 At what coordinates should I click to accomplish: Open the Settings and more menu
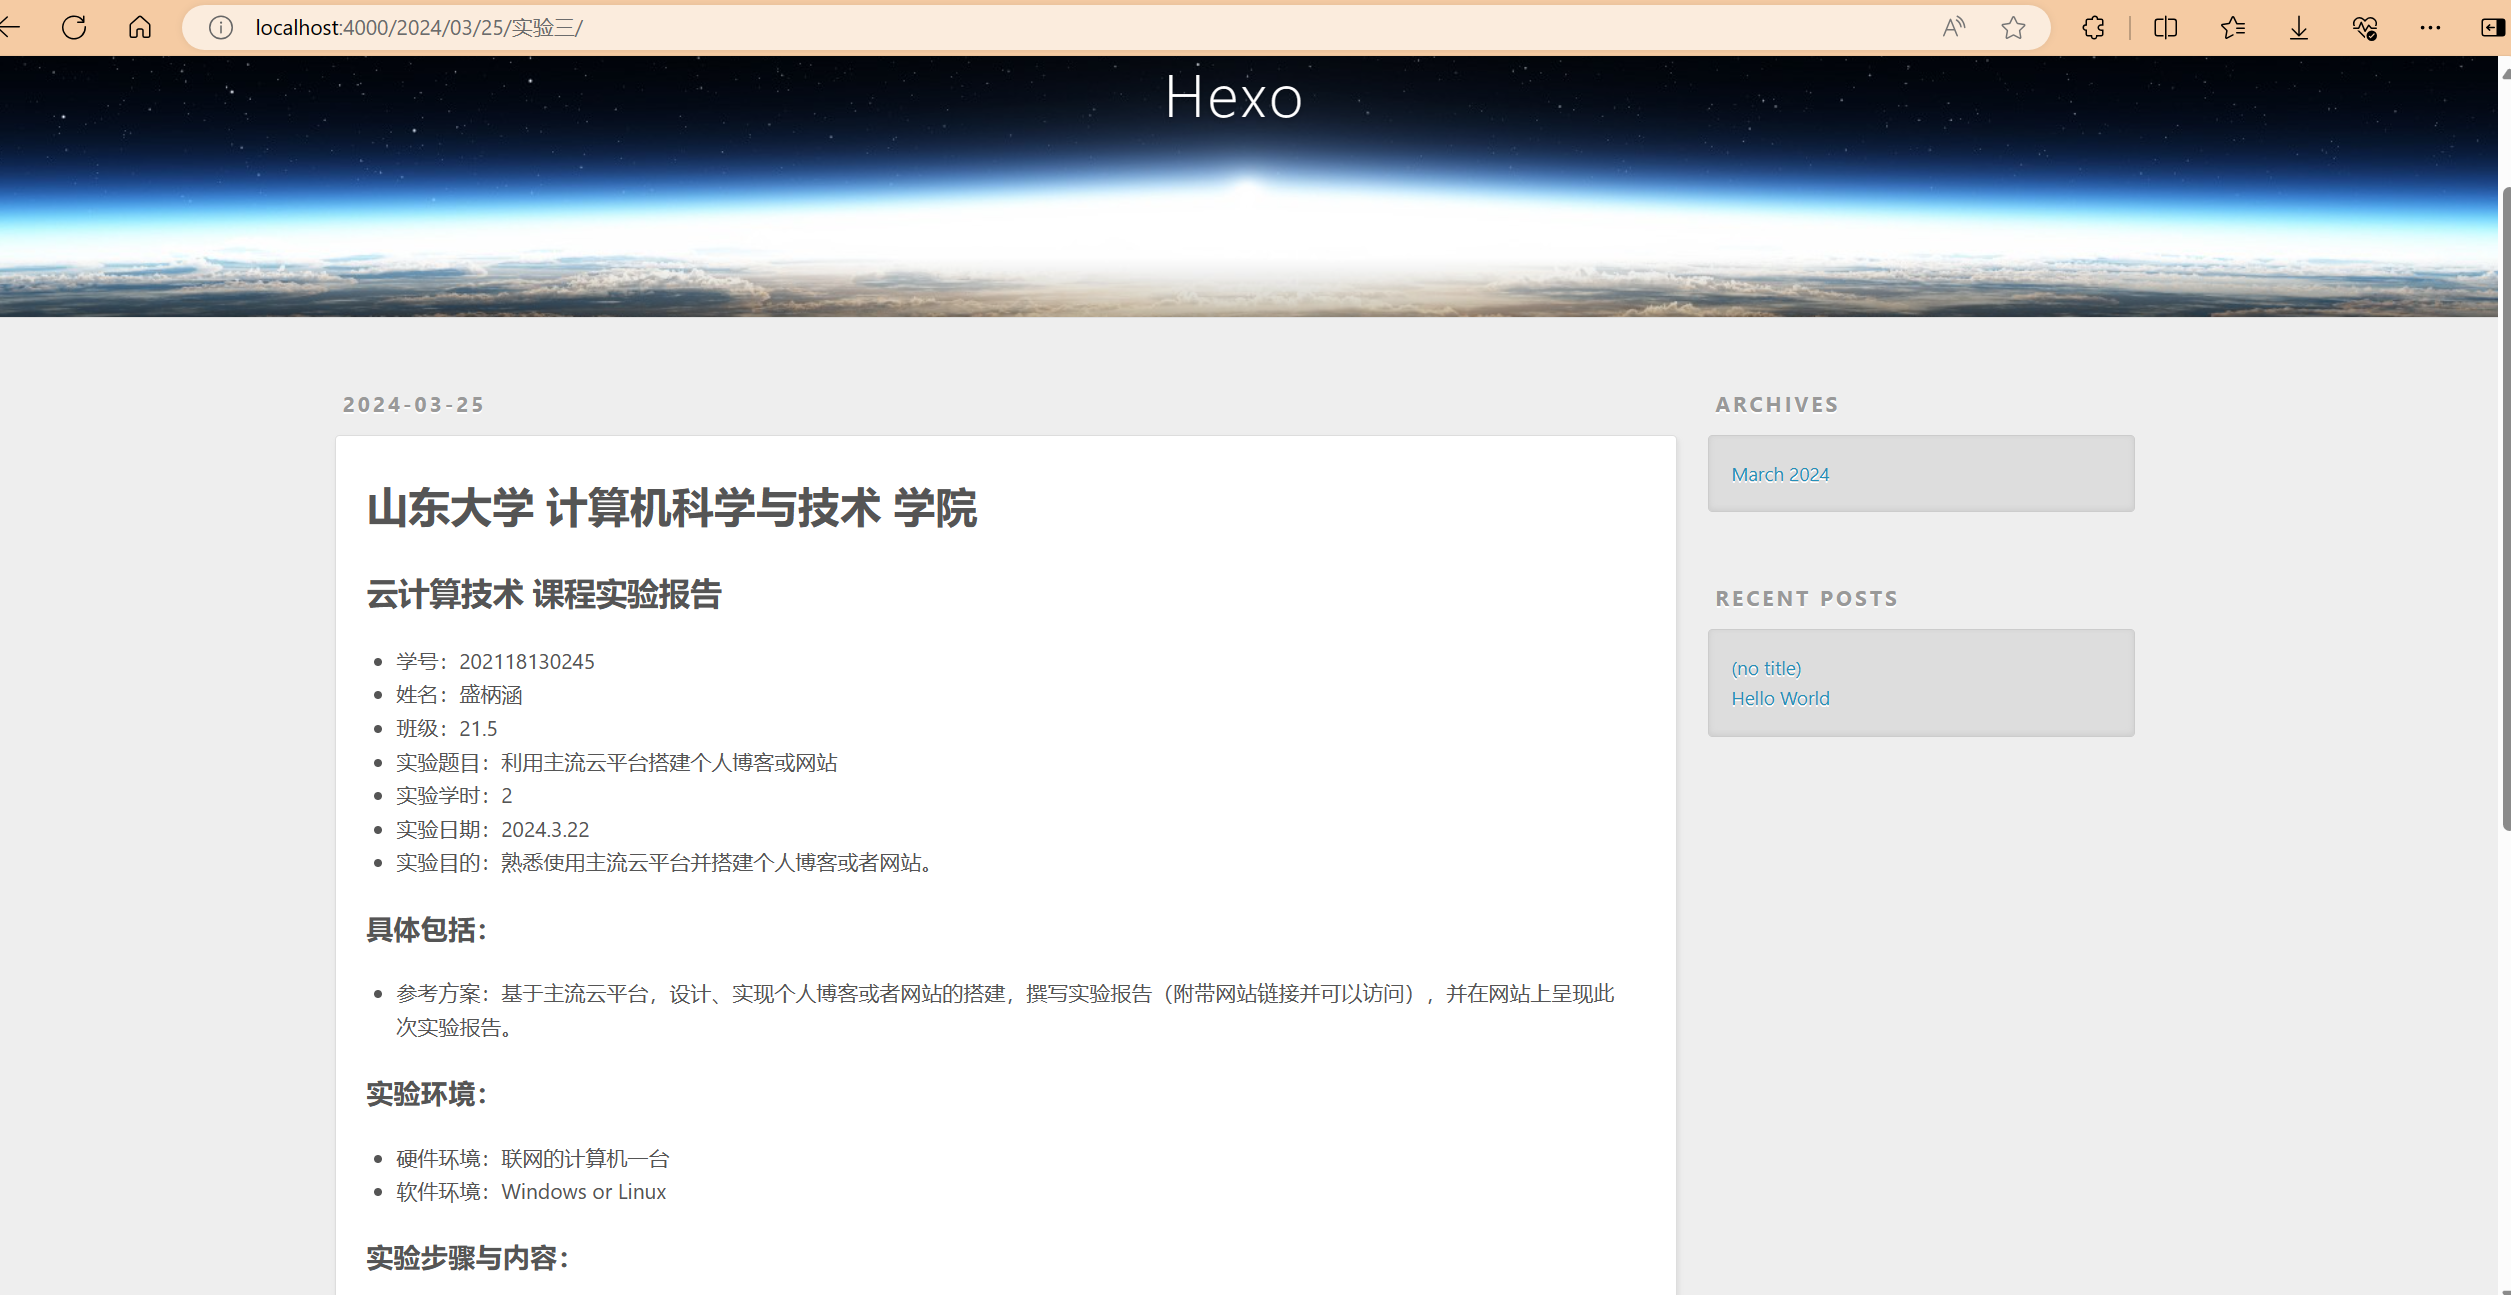point(2430,27)
